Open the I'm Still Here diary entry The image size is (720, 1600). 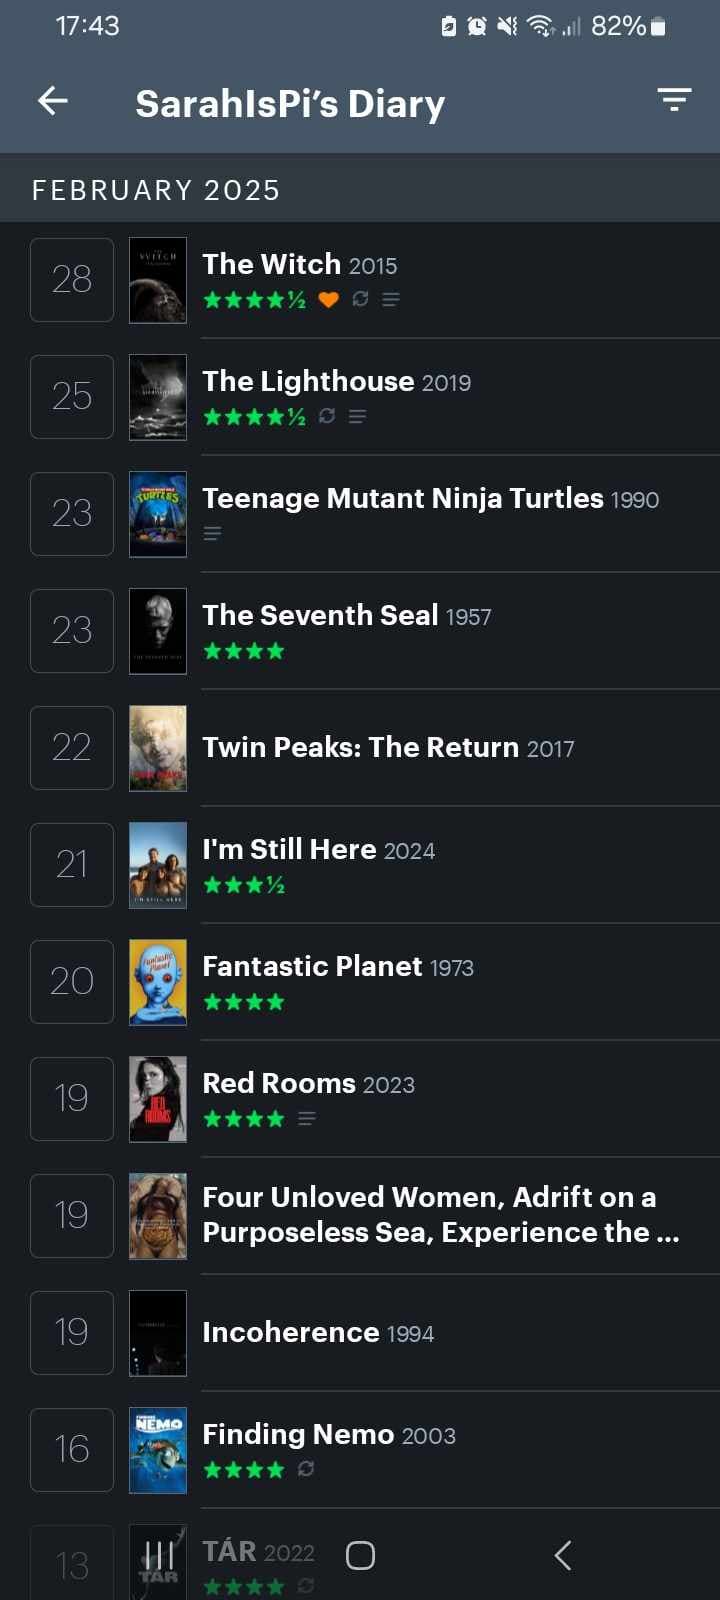coord(318,850)
